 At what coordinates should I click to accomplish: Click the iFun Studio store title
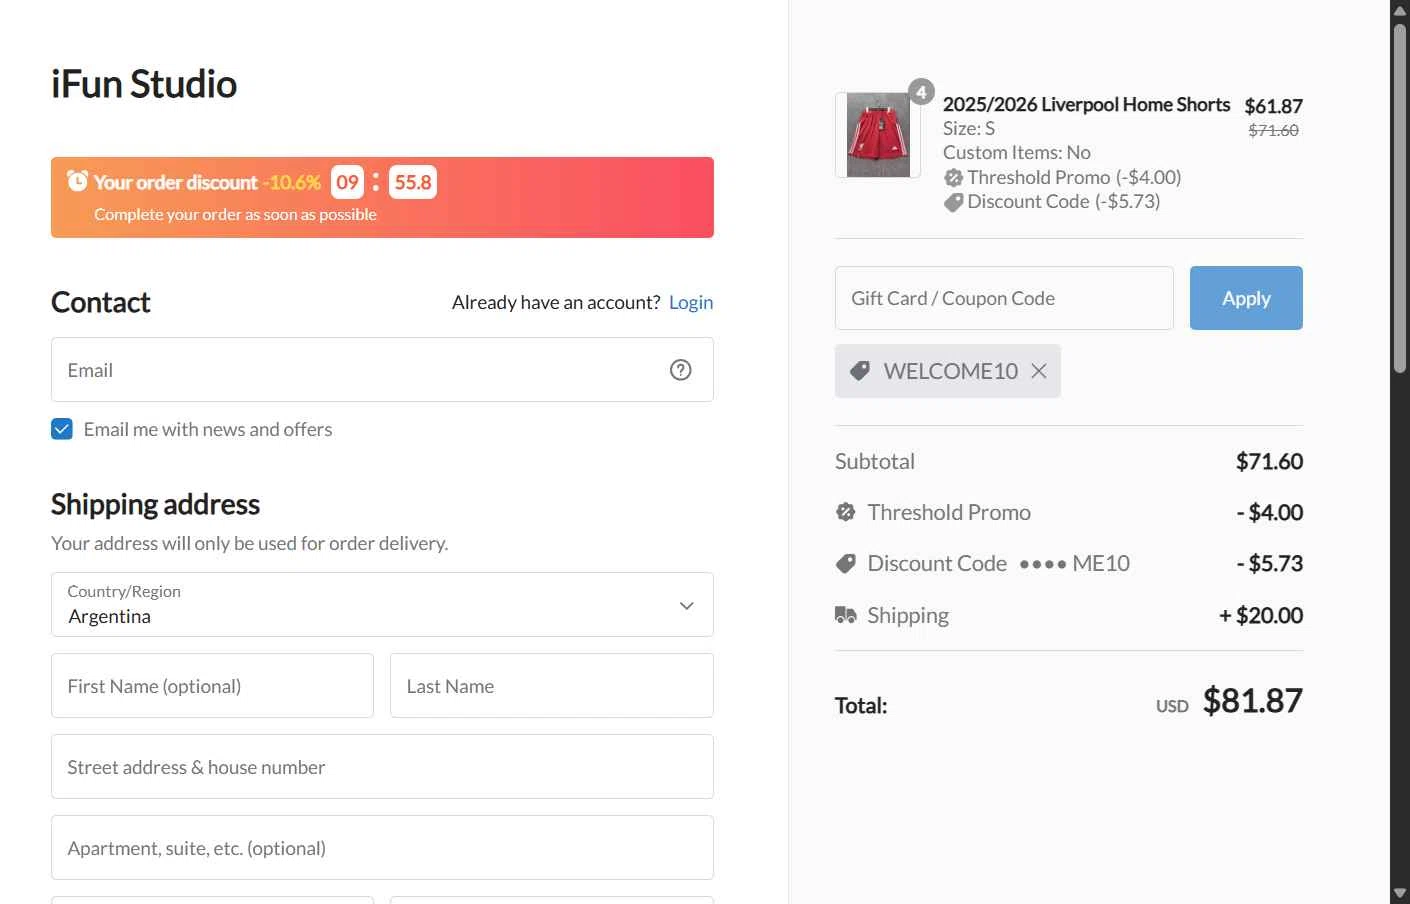144,84
